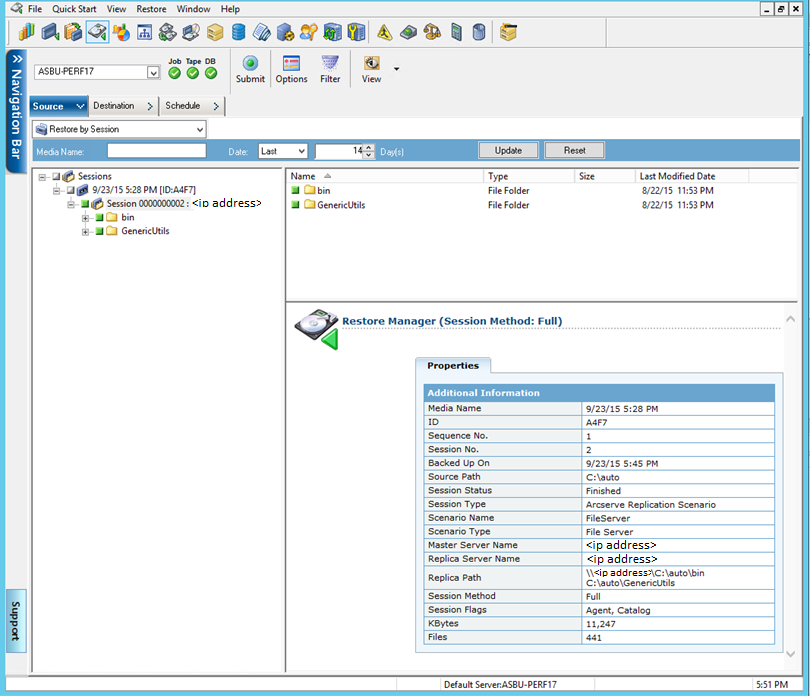Click the Reset button

(574, 151)
